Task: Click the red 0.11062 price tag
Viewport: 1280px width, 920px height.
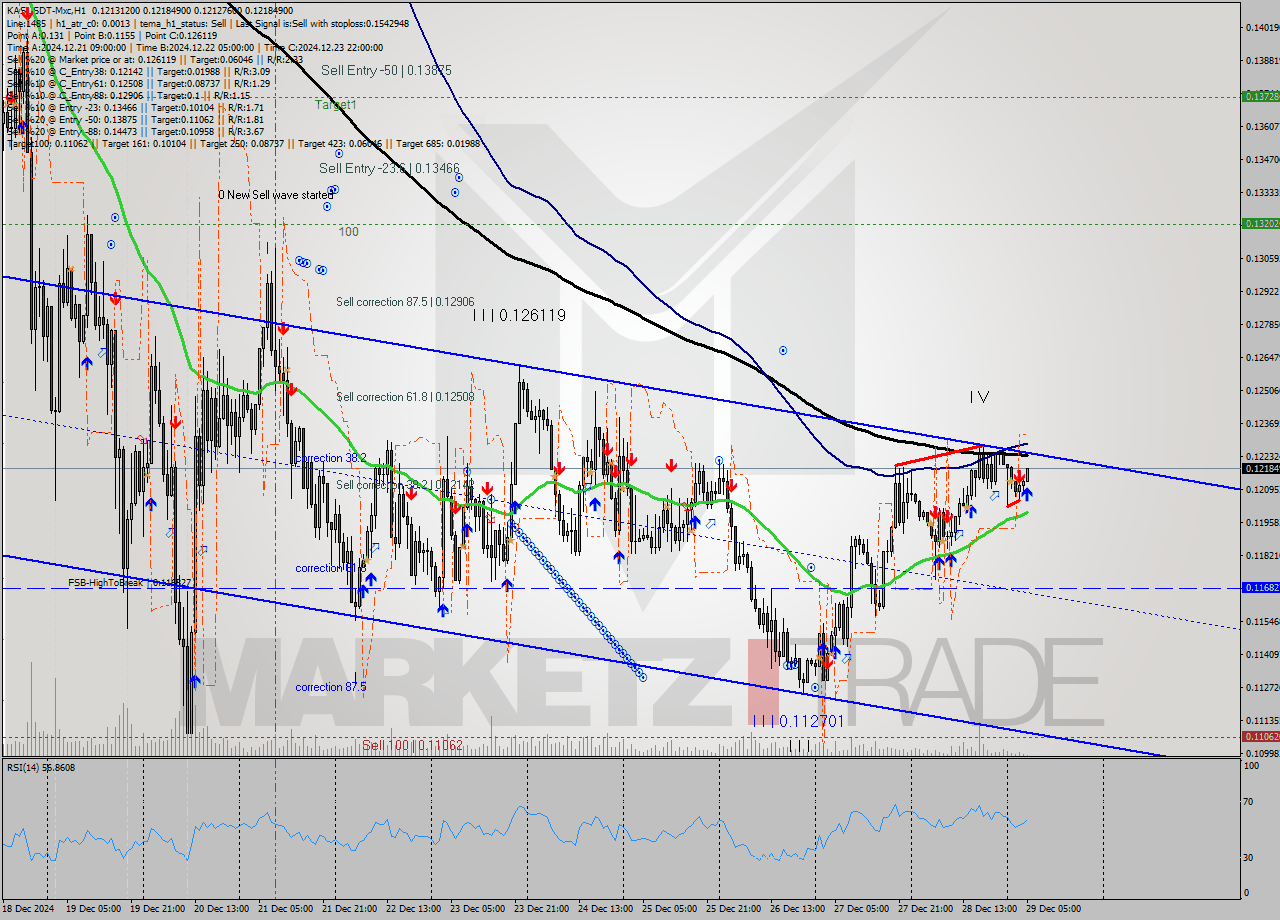Action: 1260,736
